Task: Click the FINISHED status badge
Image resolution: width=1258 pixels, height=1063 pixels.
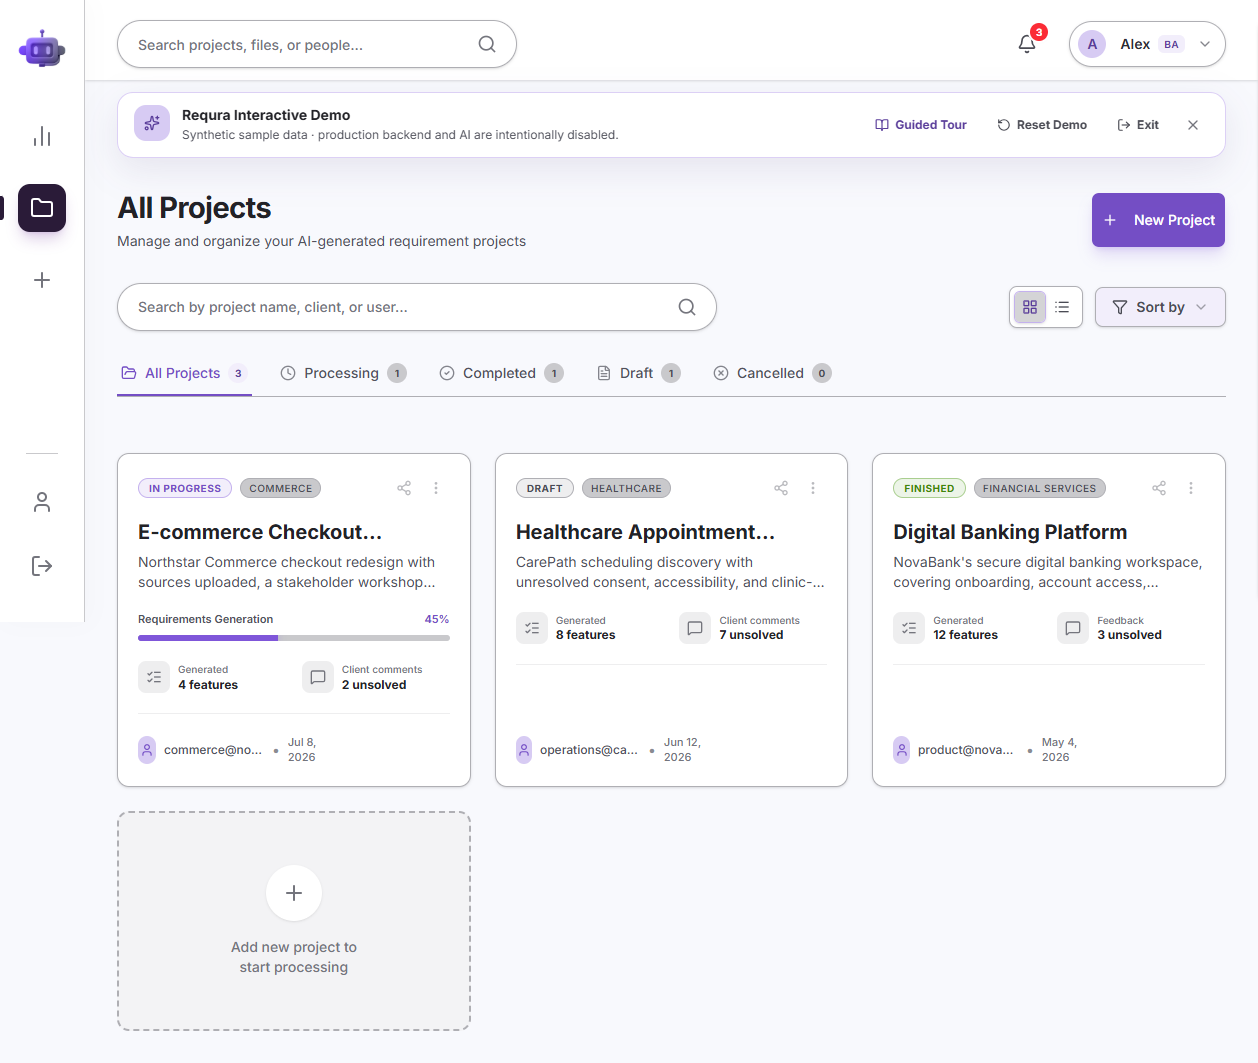Action: 929,488
